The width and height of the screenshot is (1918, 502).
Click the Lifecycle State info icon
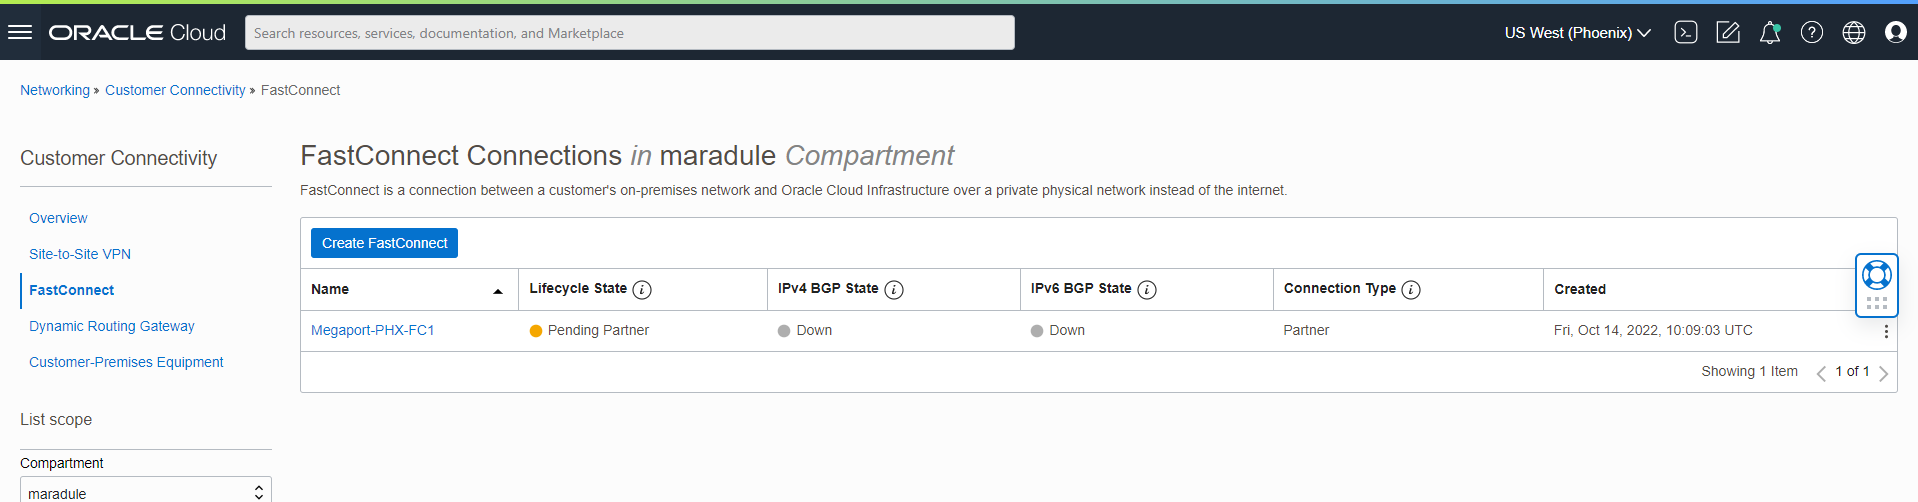click(642, 290)
